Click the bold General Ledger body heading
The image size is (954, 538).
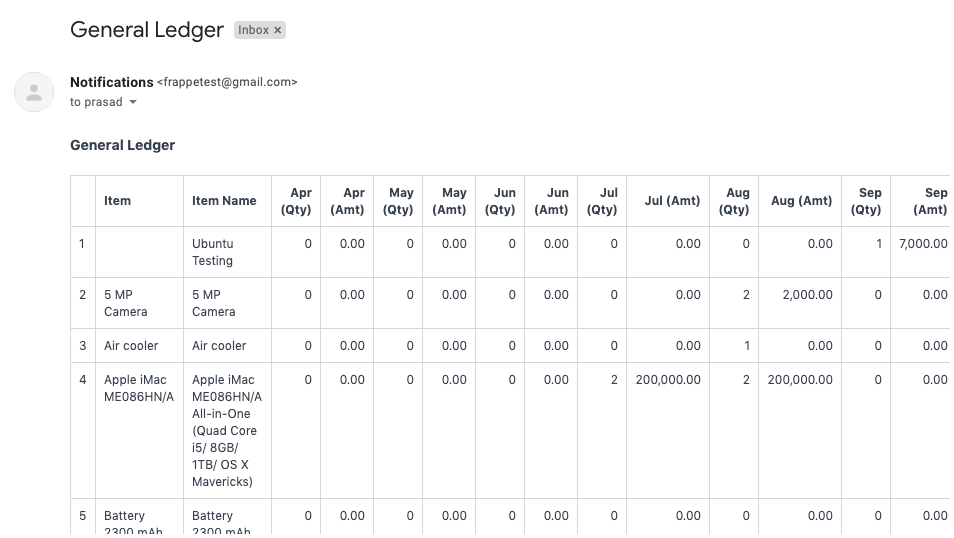[x=122, y=145]
